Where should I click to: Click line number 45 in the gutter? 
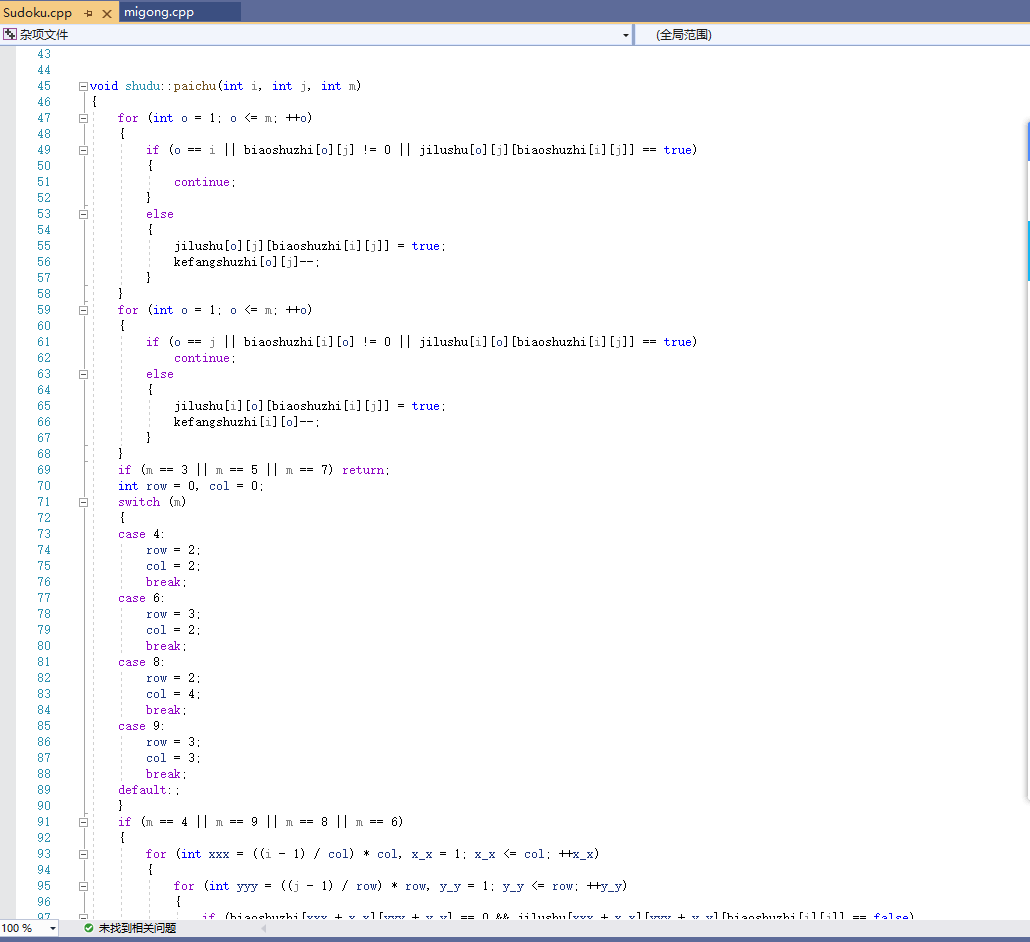click(x=43, y=86)
